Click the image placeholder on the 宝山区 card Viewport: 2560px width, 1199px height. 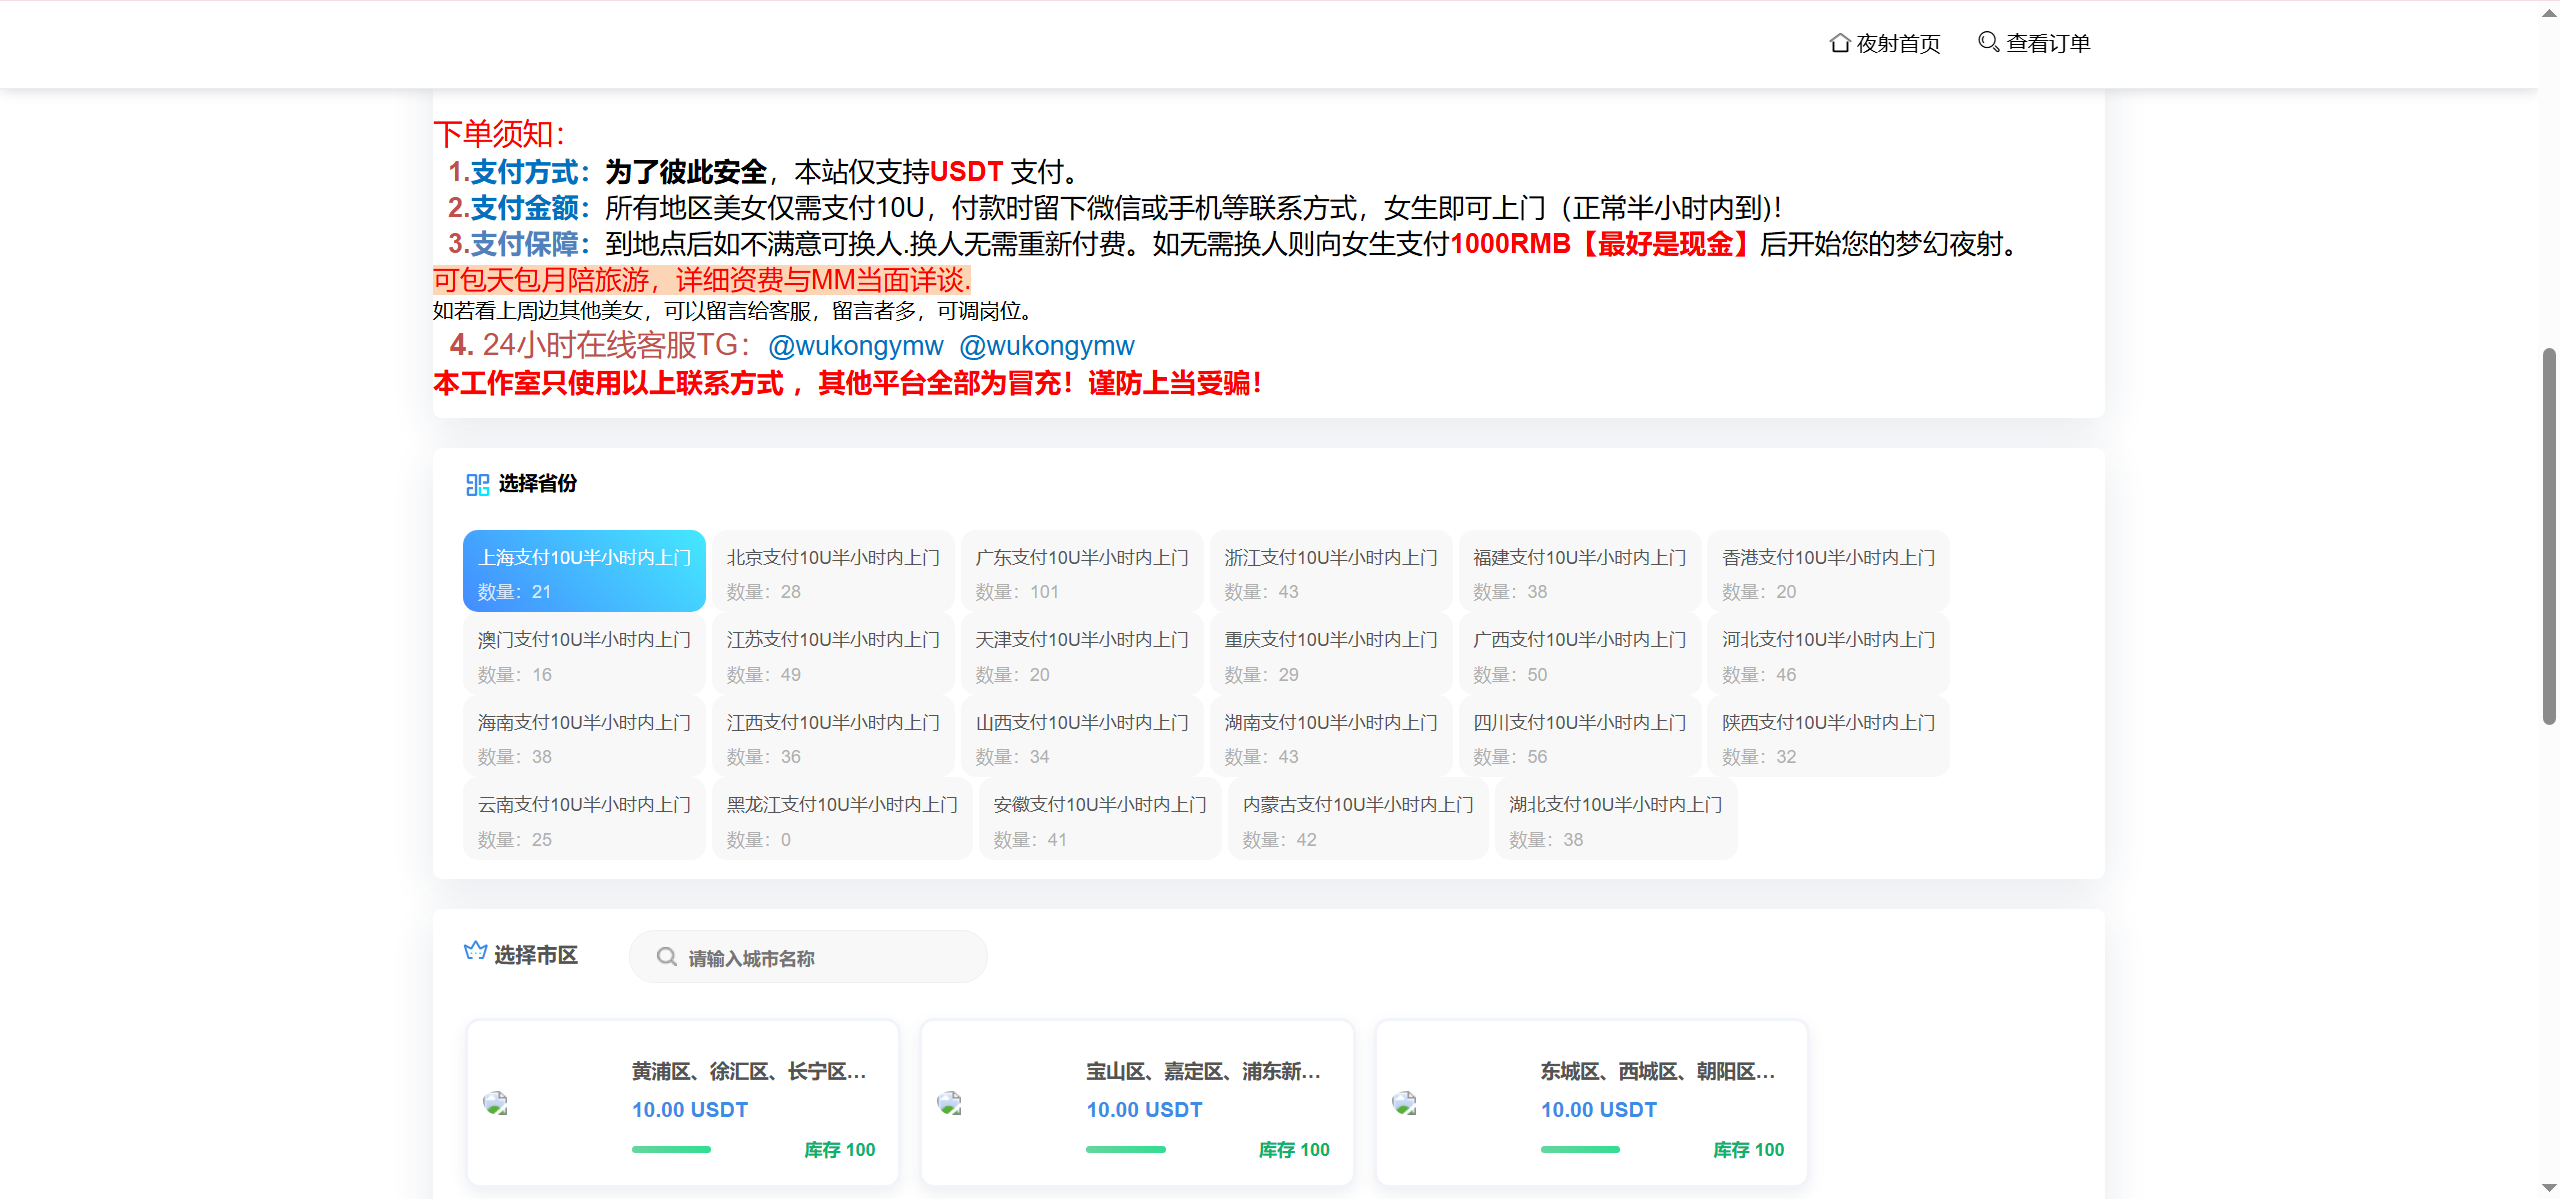(951, 1105)
